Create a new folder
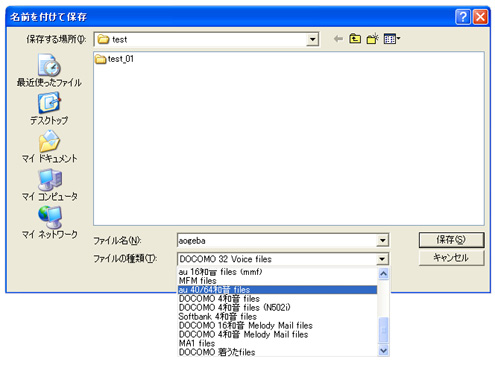 pyautogui.click(x=373, y=39)
